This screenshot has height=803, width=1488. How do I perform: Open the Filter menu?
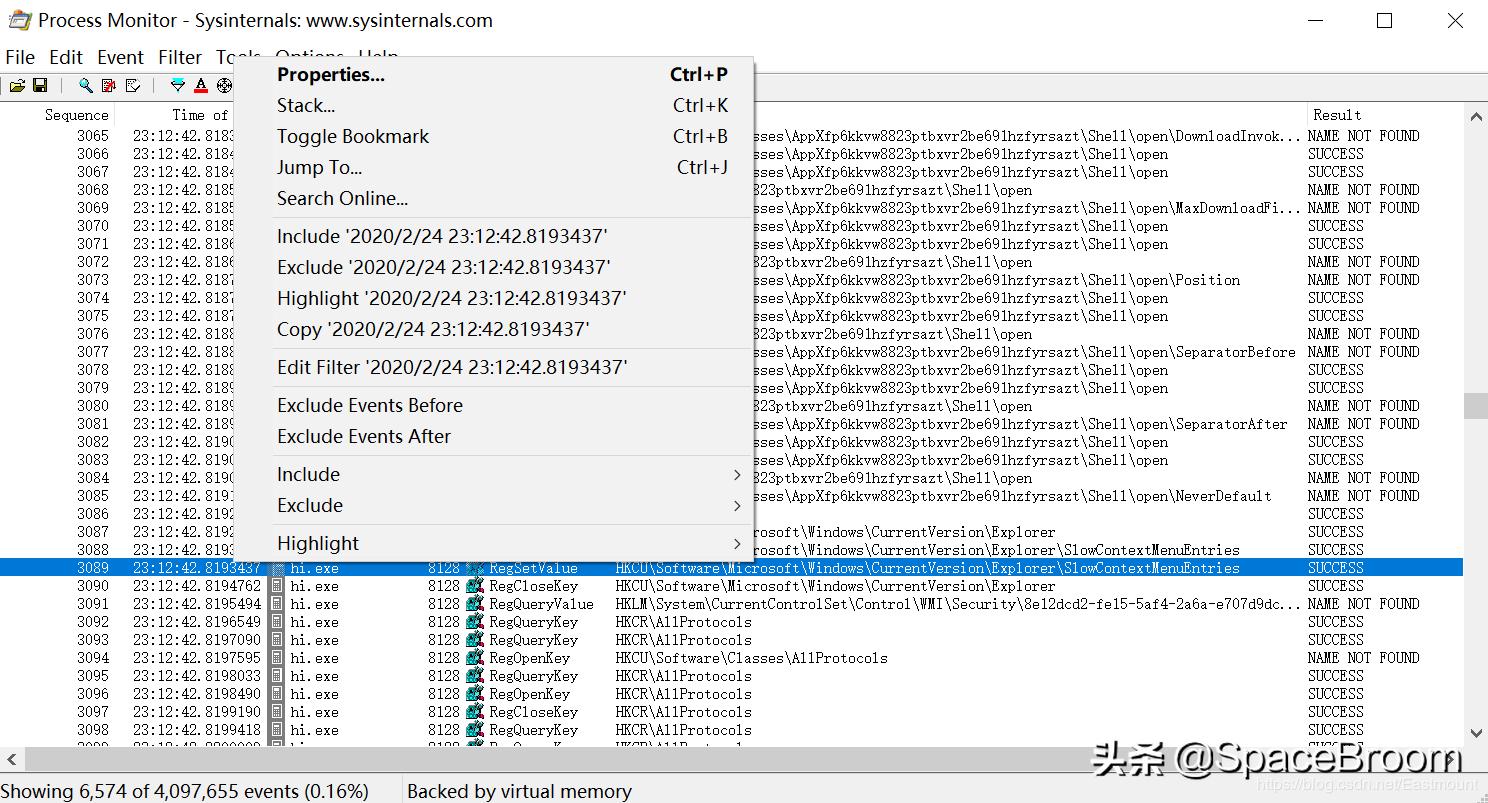[180, 57]
